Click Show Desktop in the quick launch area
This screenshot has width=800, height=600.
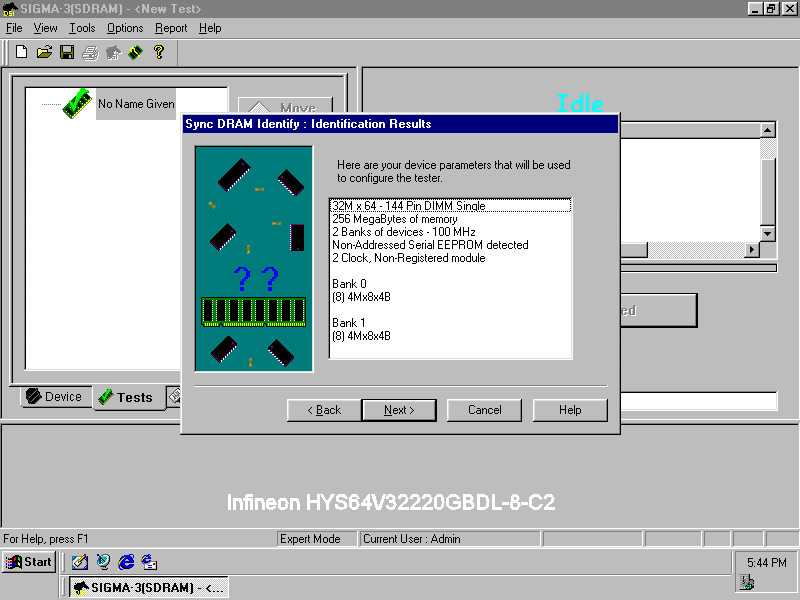pyautogui.click(x=81, y=562)
